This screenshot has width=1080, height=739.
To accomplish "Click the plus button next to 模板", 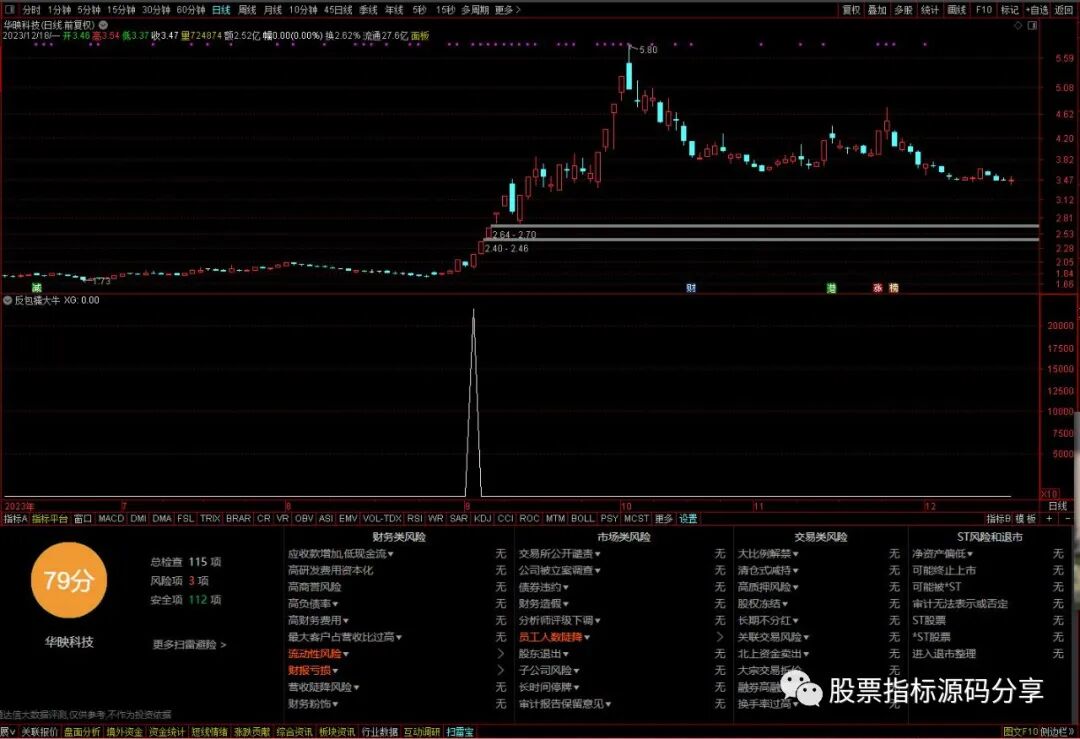I will (x=1049, y=519).
